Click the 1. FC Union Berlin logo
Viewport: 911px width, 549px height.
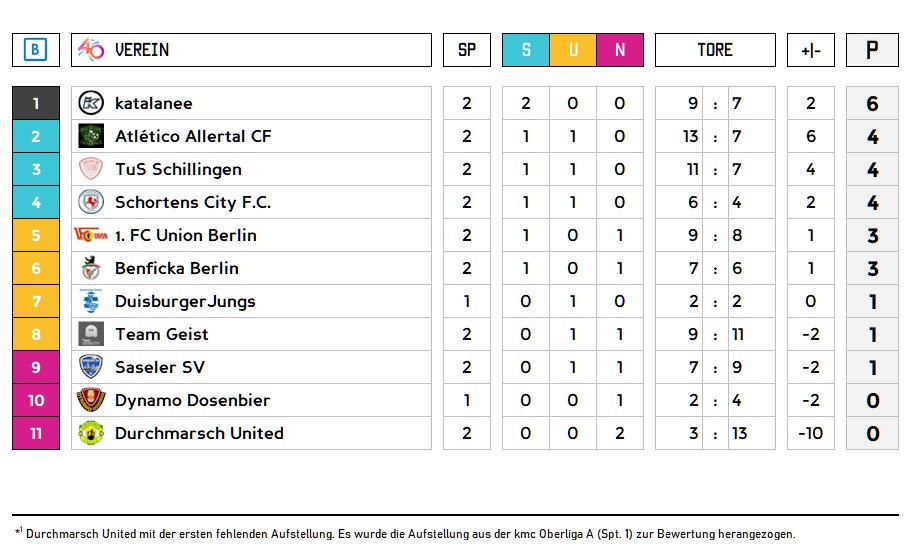point(91,235)
